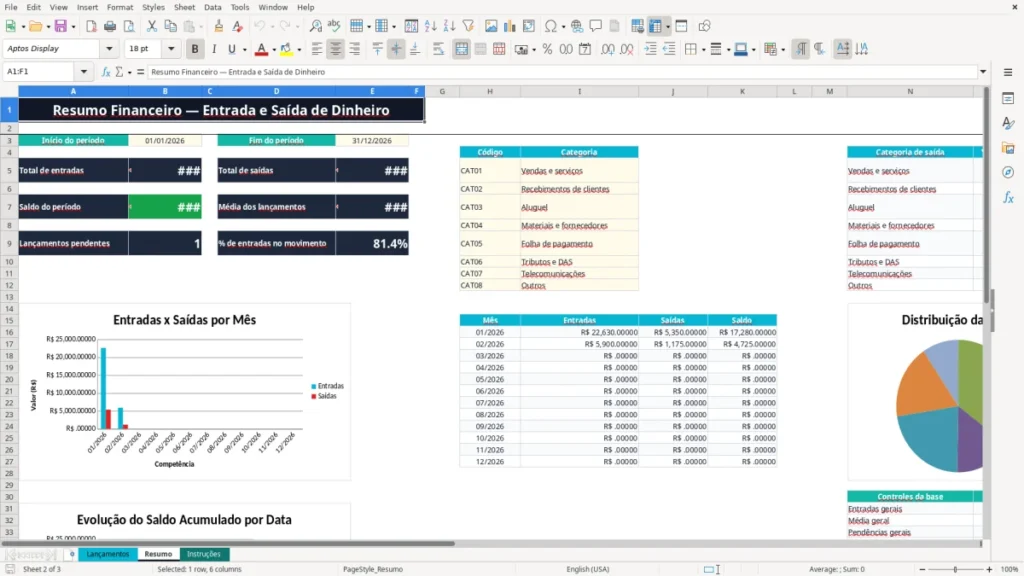This screenshot has width=1024, height=576.
Task: Toggle Italic formatting
Action: 214,49
